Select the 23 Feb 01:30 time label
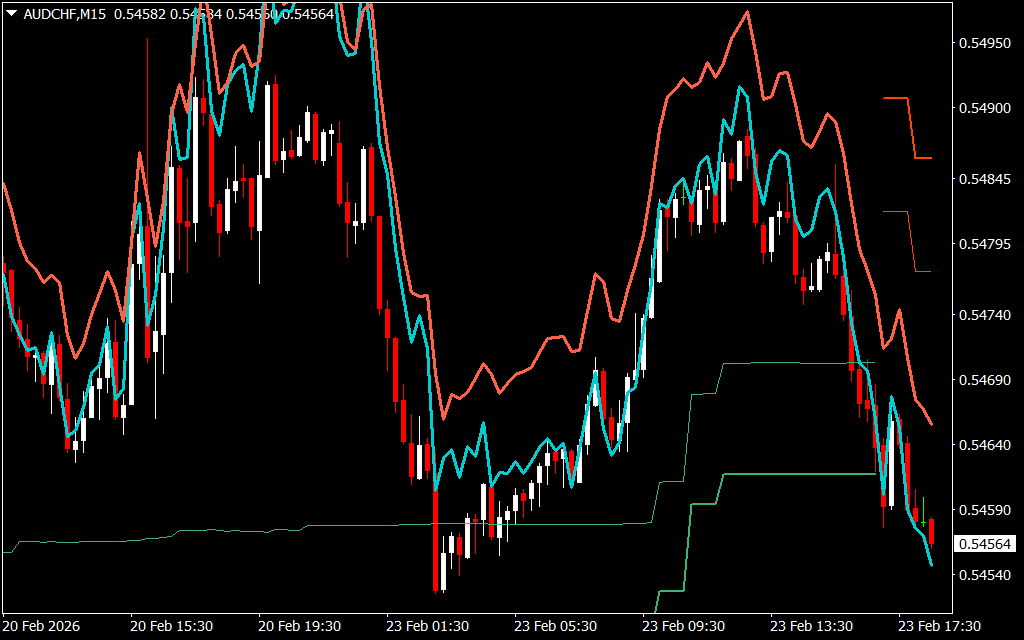 point(427,626)
